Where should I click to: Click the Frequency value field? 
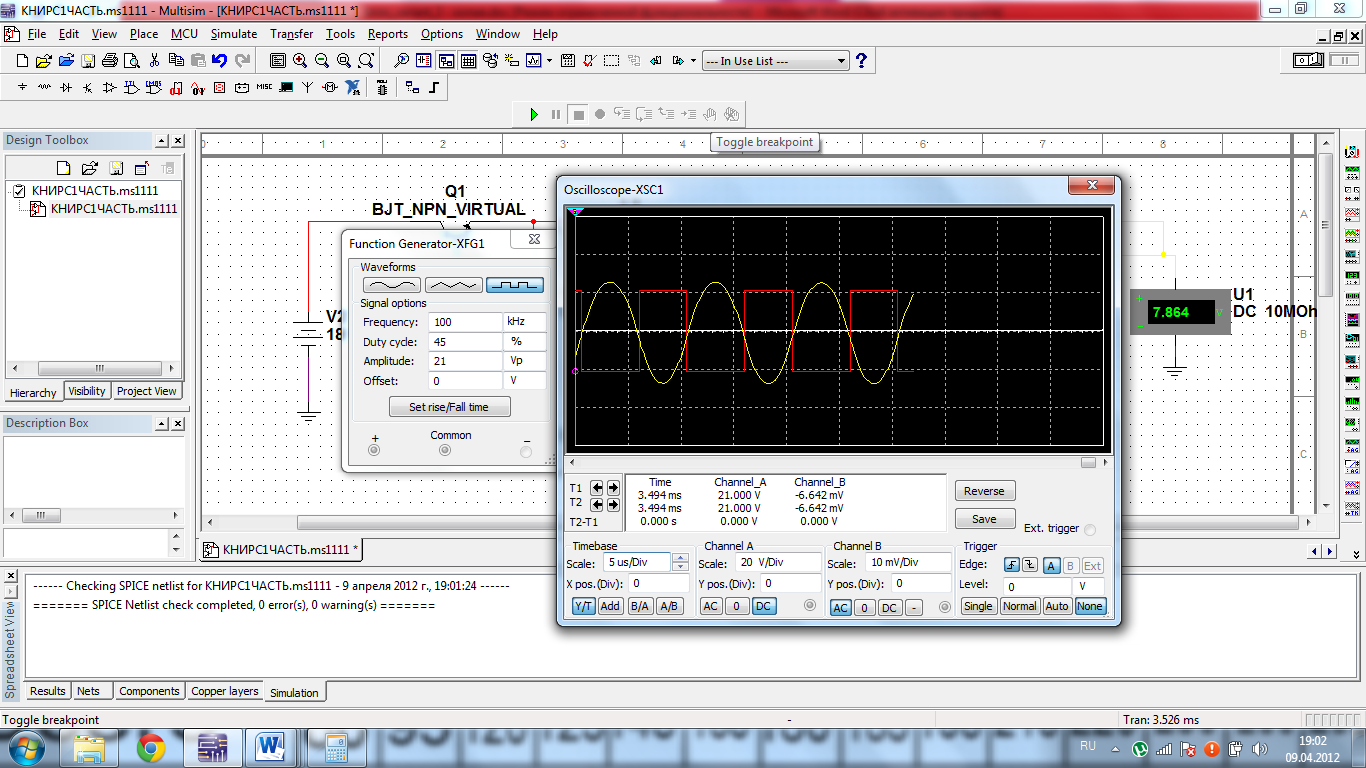tap(465, 322)
